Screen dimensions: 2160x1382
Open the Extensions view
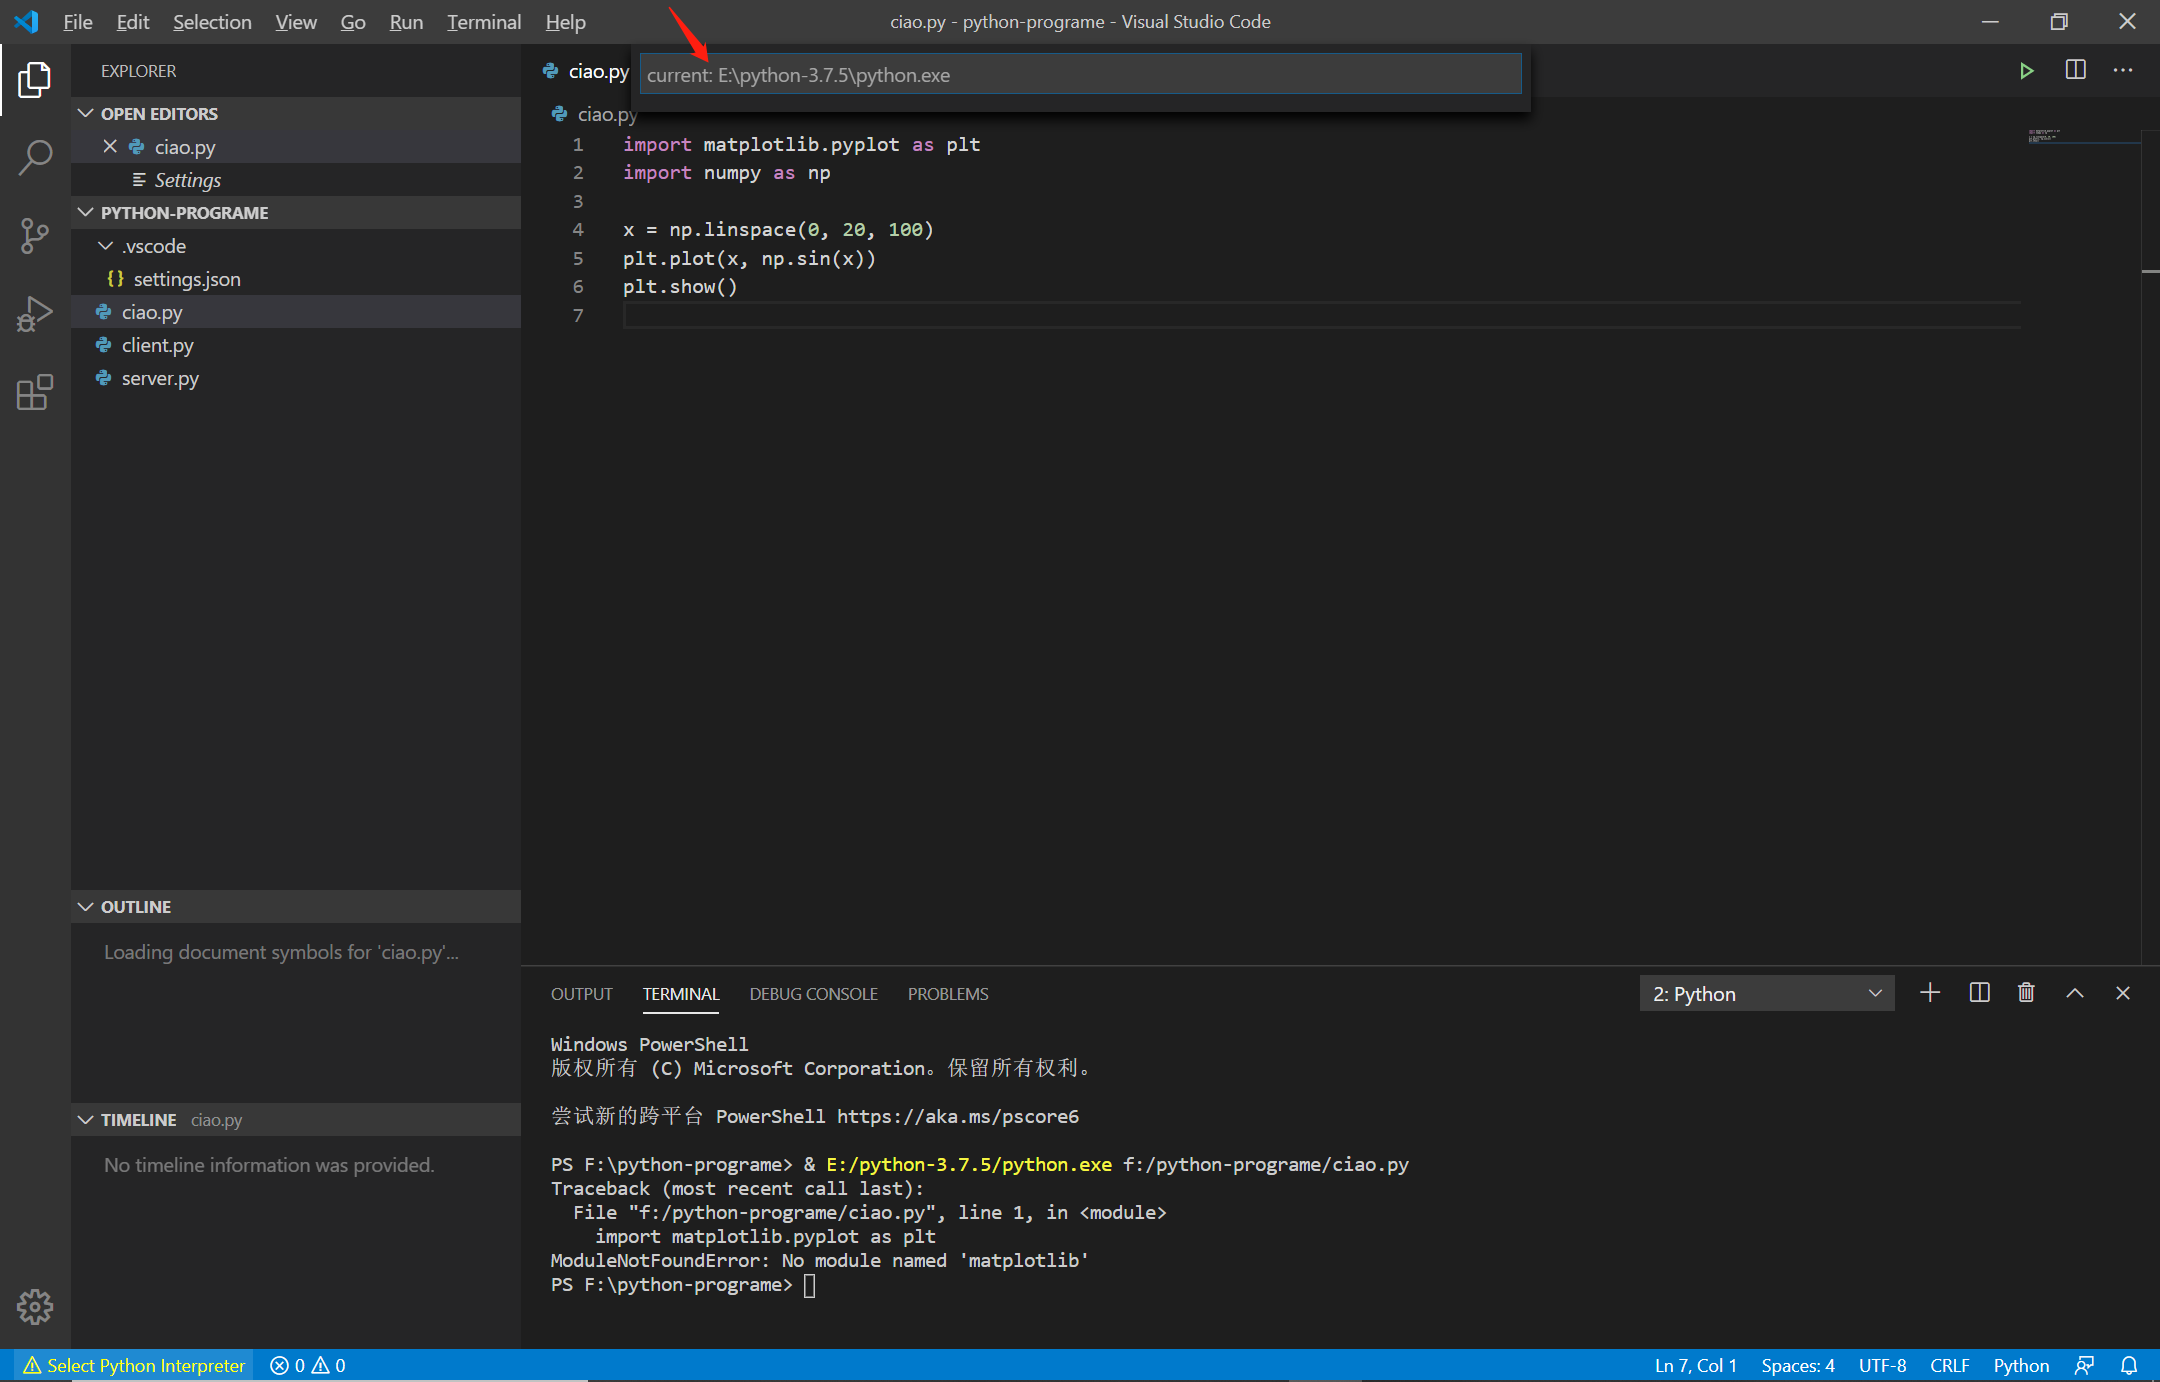tap(35, 393)
